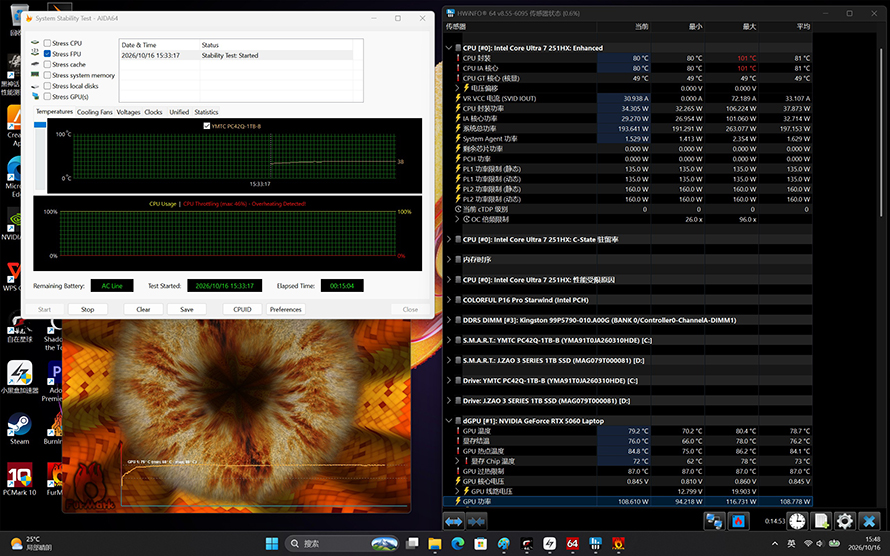Click HWiNFO expand columns blue arrows icon
The height and width of the screenshot is (556, 890).
click(x=454, y=521)
